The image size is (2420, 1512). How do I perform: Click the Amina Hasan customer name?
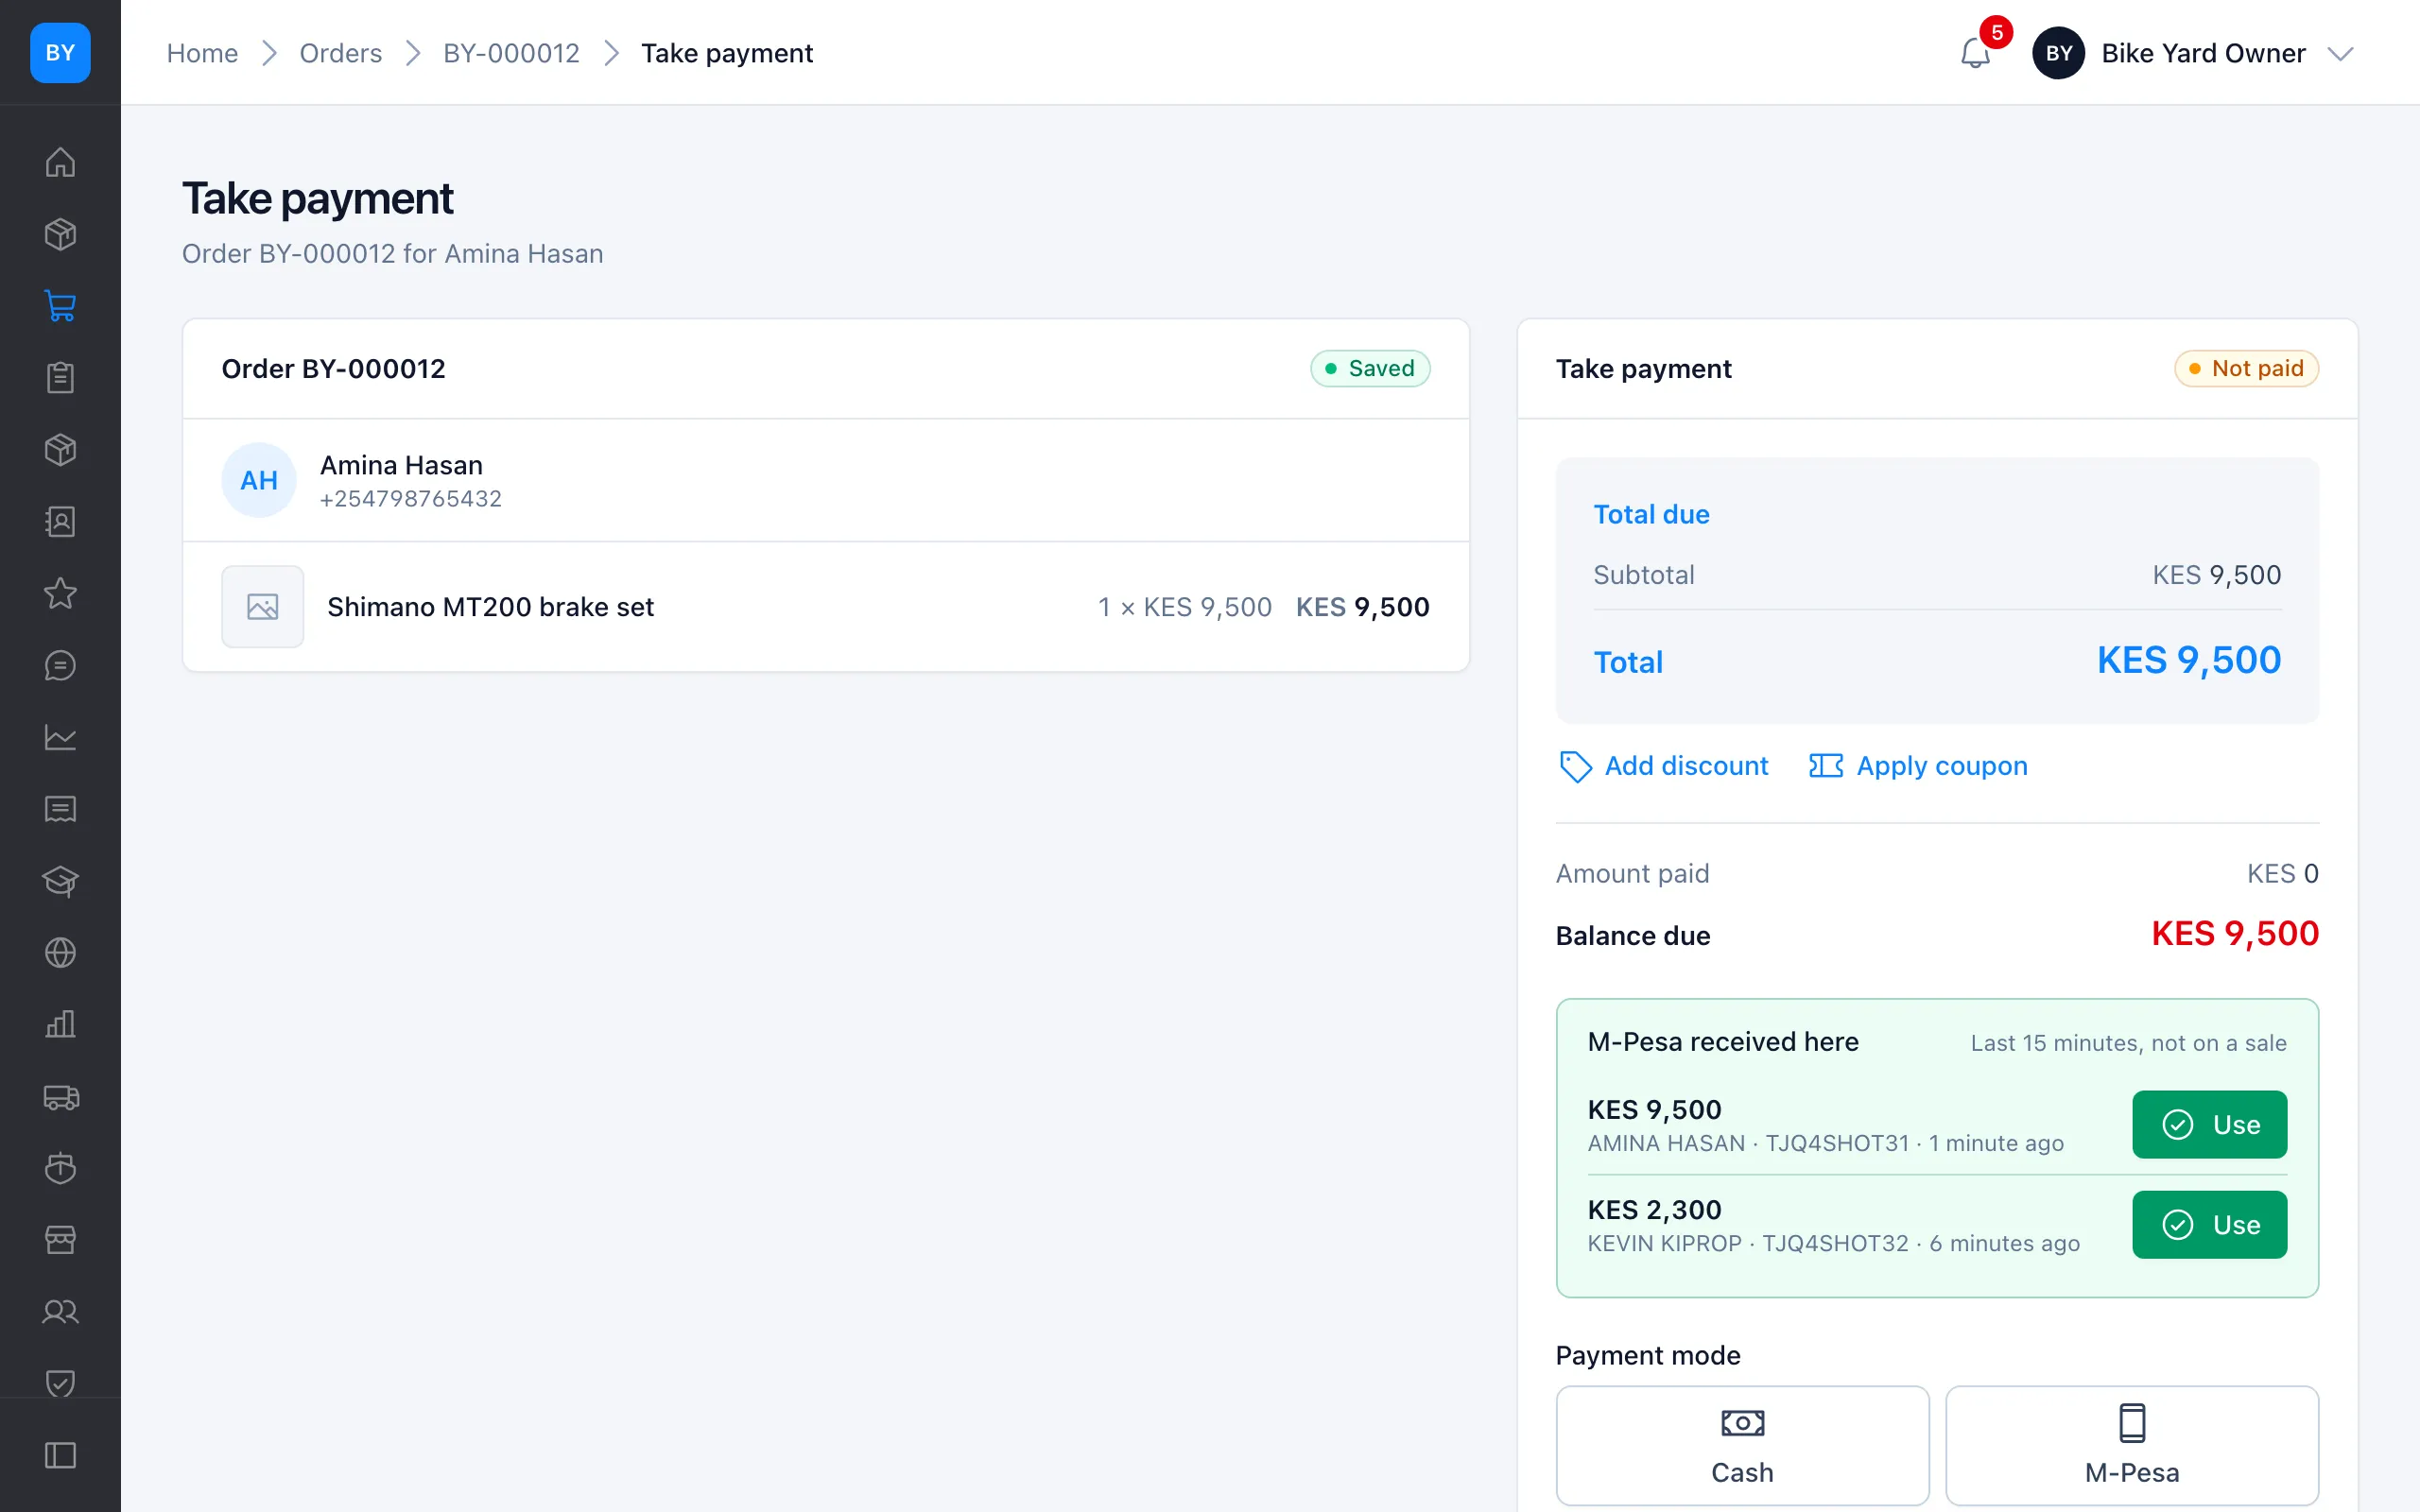(401, 465)
